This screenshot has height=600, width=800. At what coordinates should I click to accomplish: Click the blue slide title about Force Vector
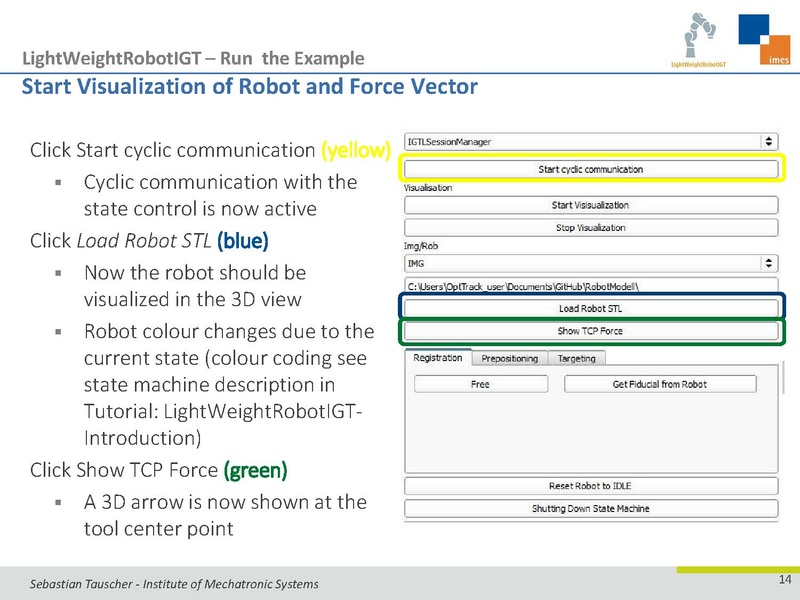249,86
